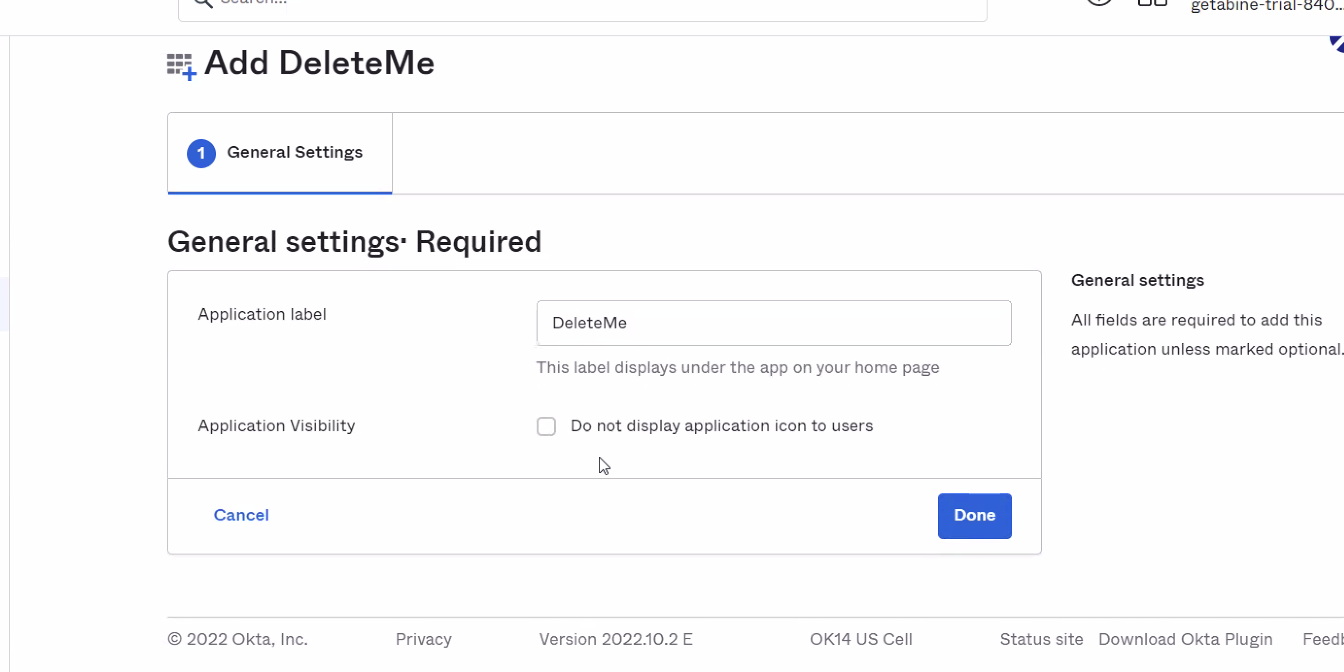Click the OK14 US Cell footer text
Screen dimensions: 1344x672
pyautogui.click(x=861, y=639)
